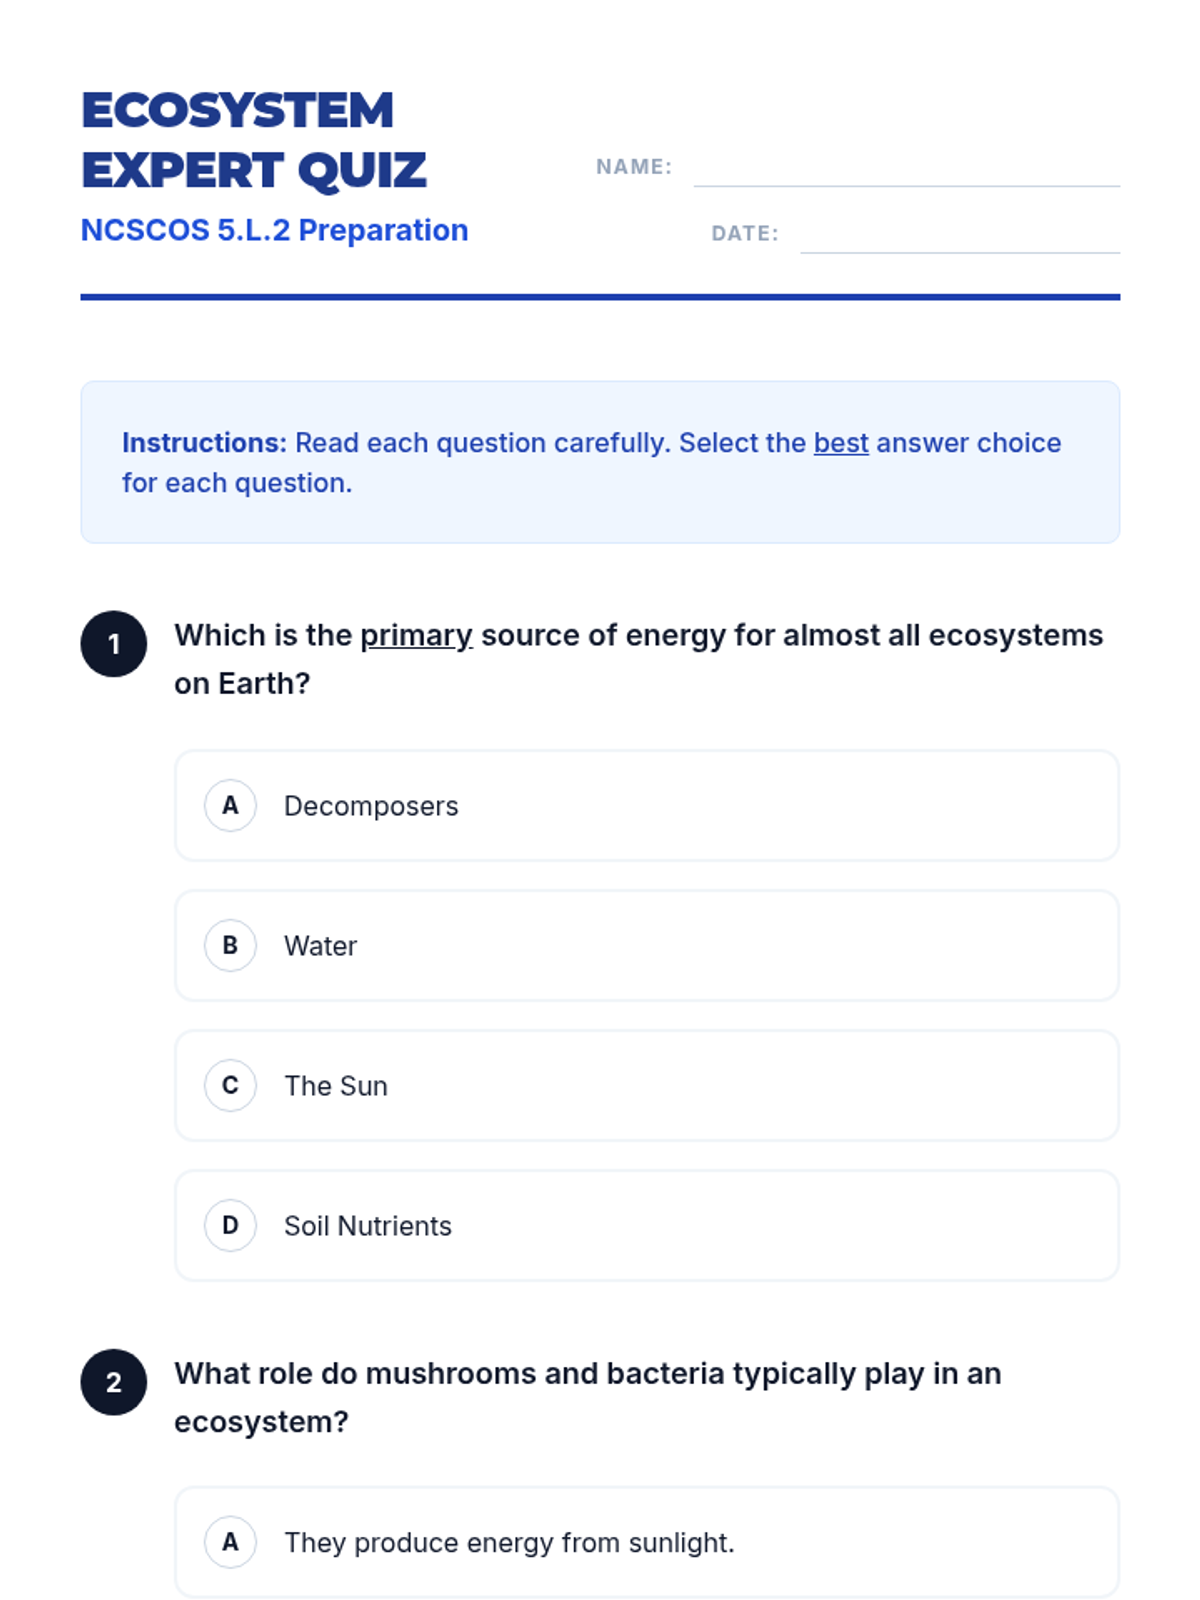Choose option B circle next to Water

(x=230, y=945)
